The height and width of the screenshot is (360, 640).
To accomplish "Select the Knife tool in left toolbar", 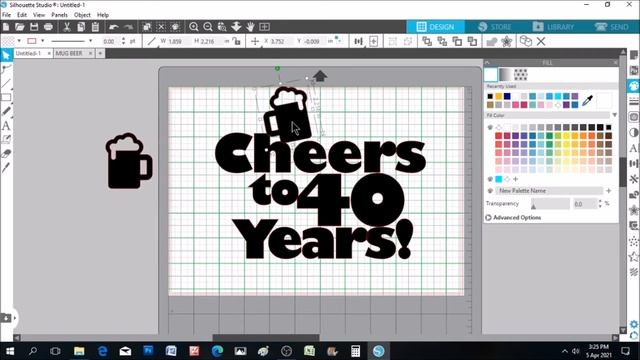I will pyautogui.click(x=6, y=167).
